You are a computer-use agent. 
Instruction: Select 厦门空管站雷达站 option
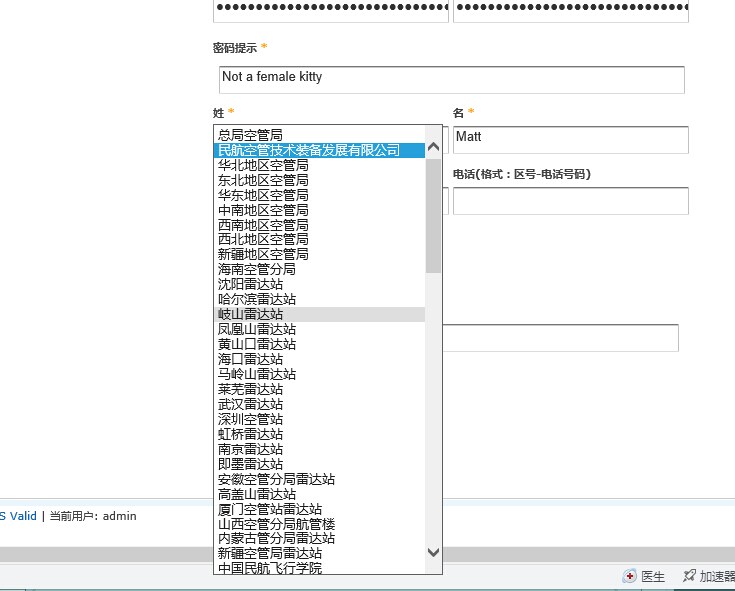click(319, 509)
